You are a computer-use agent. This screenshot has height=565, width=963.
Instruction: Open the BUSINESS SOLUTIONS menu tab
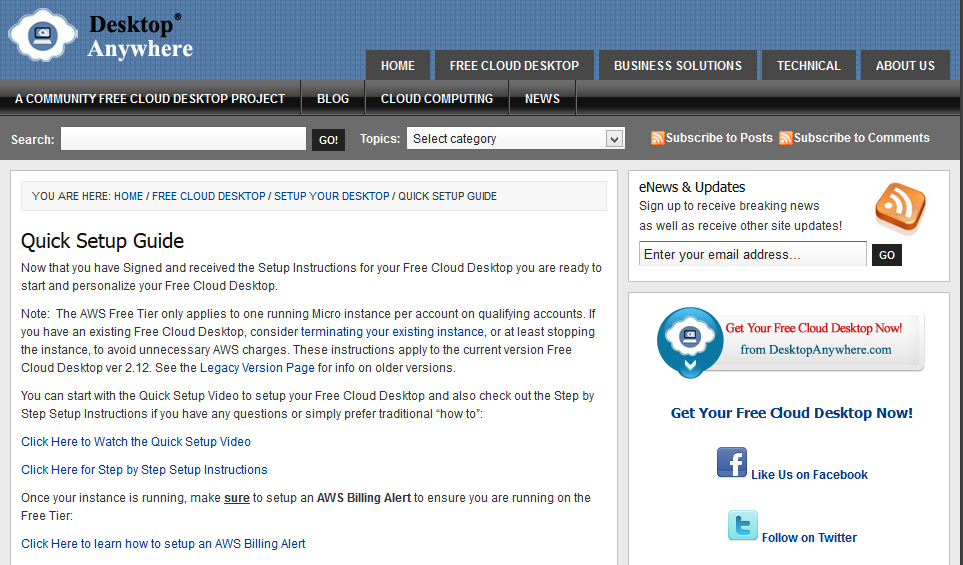677,66
